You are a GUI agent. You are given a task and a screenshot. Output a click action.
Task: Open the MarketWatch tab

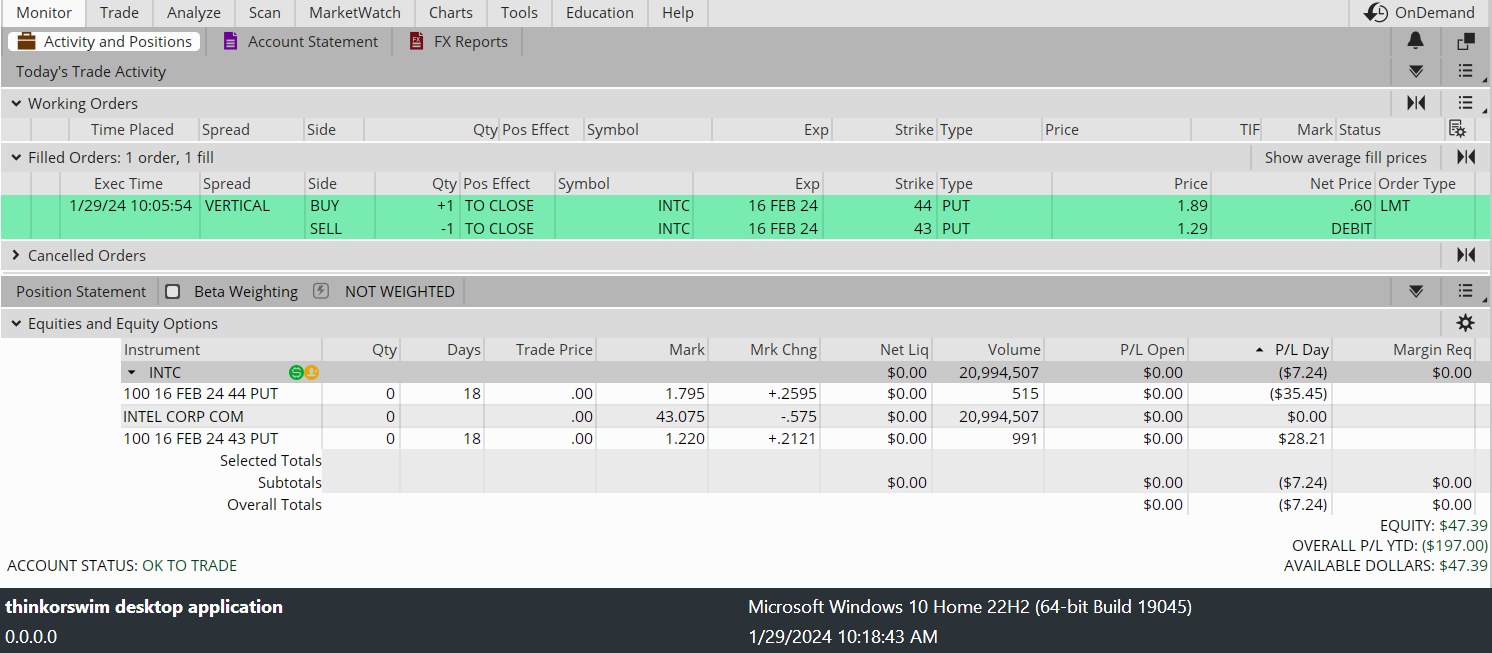[x=355, y=13]
